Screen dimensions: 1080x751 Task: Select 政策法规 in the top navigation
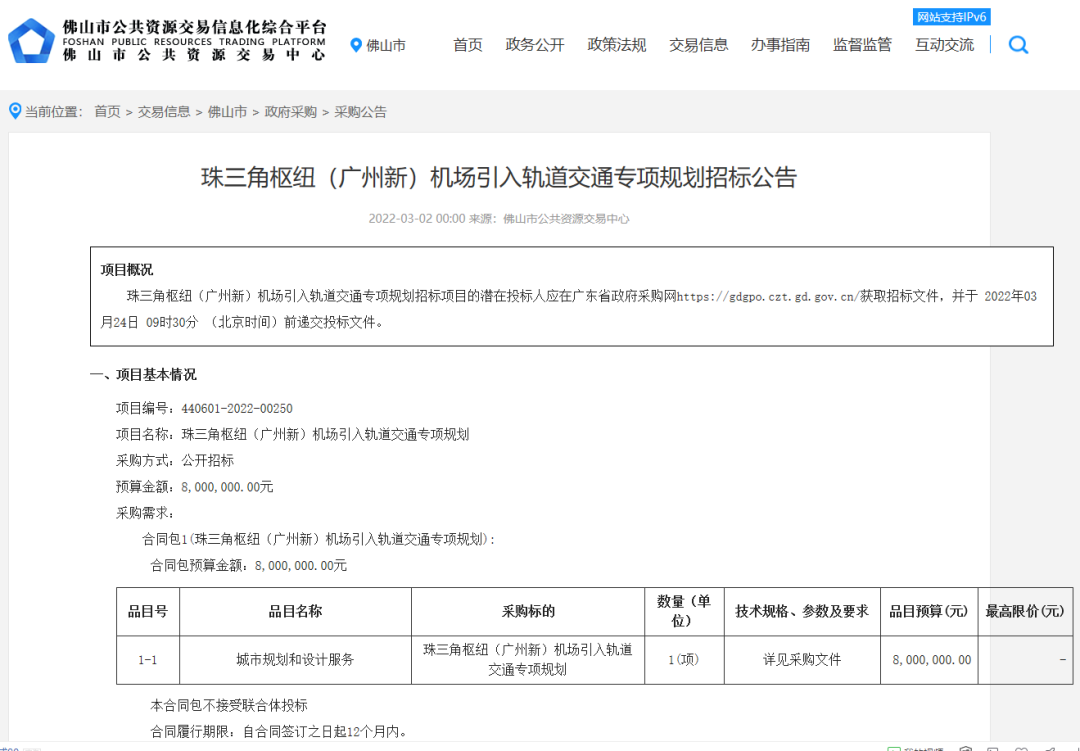coord(617,45)
